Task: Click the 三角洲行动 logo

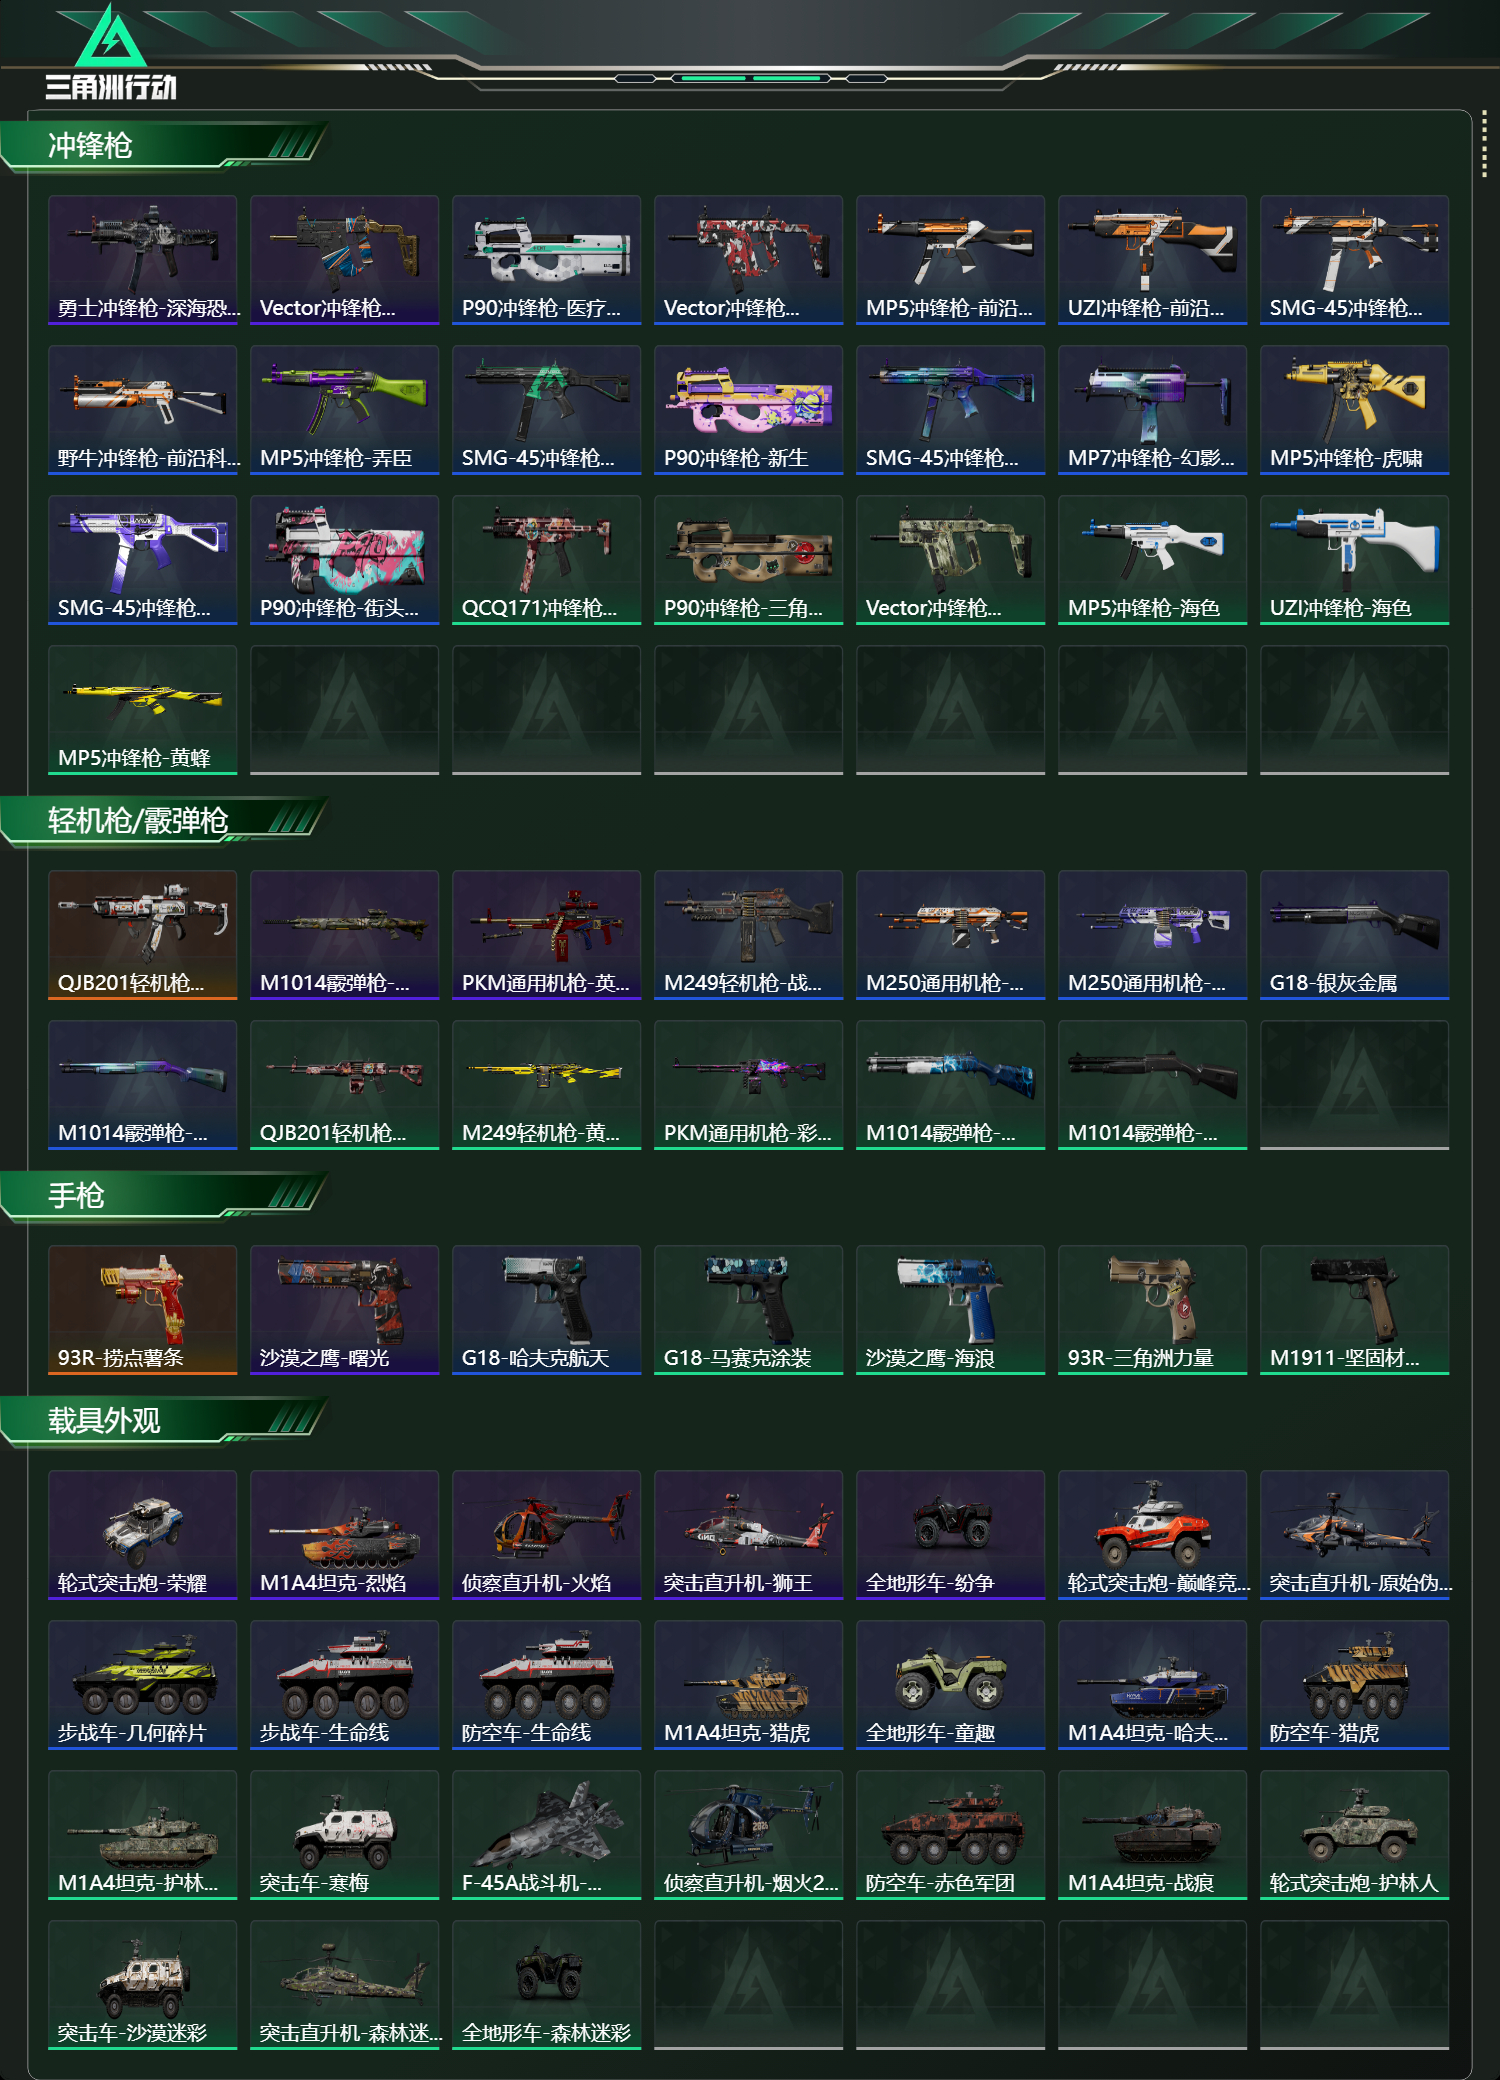Action: pyautogui.click(x=111, y=53)
